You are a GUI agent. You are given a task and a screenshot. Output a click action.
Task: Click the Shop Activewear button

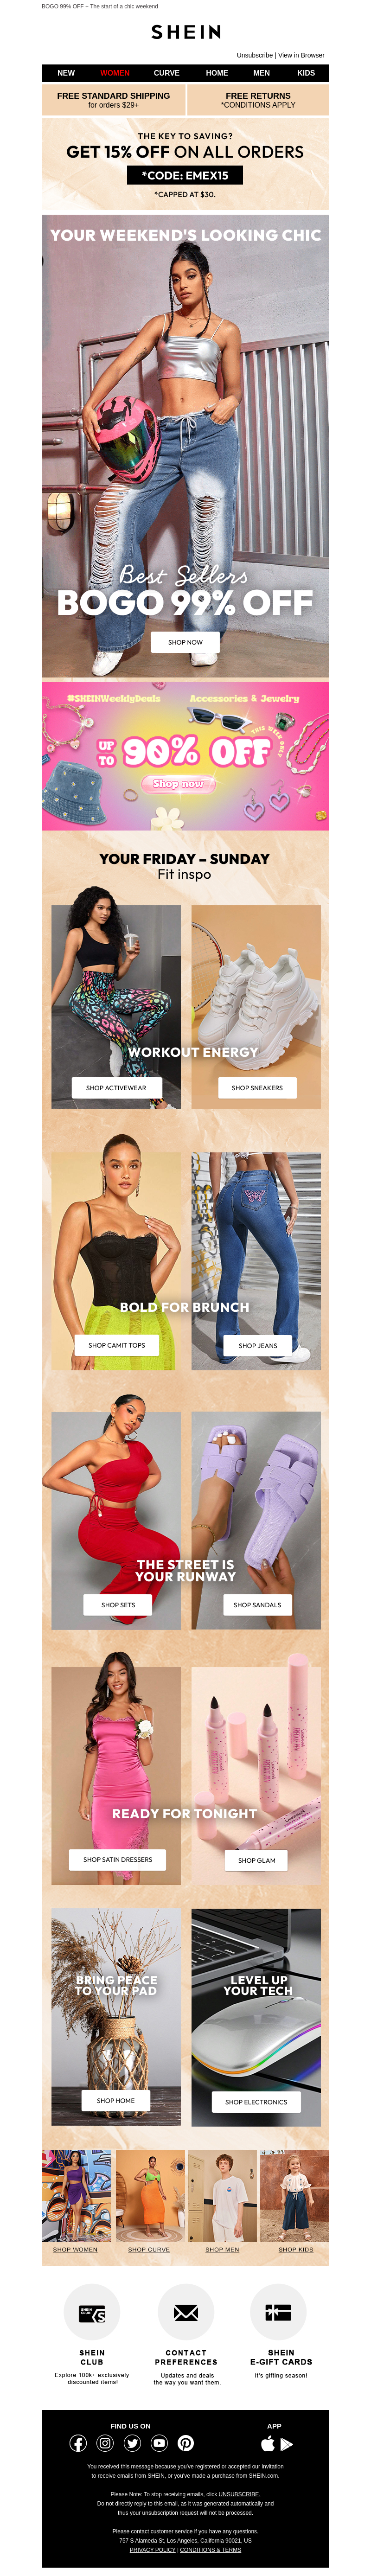(116, 1087)
